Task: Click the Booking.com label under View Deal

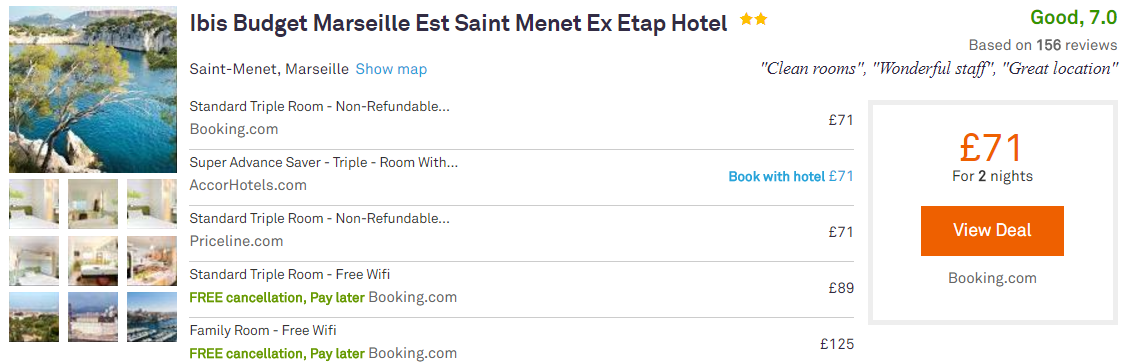Action: point(992,278)
